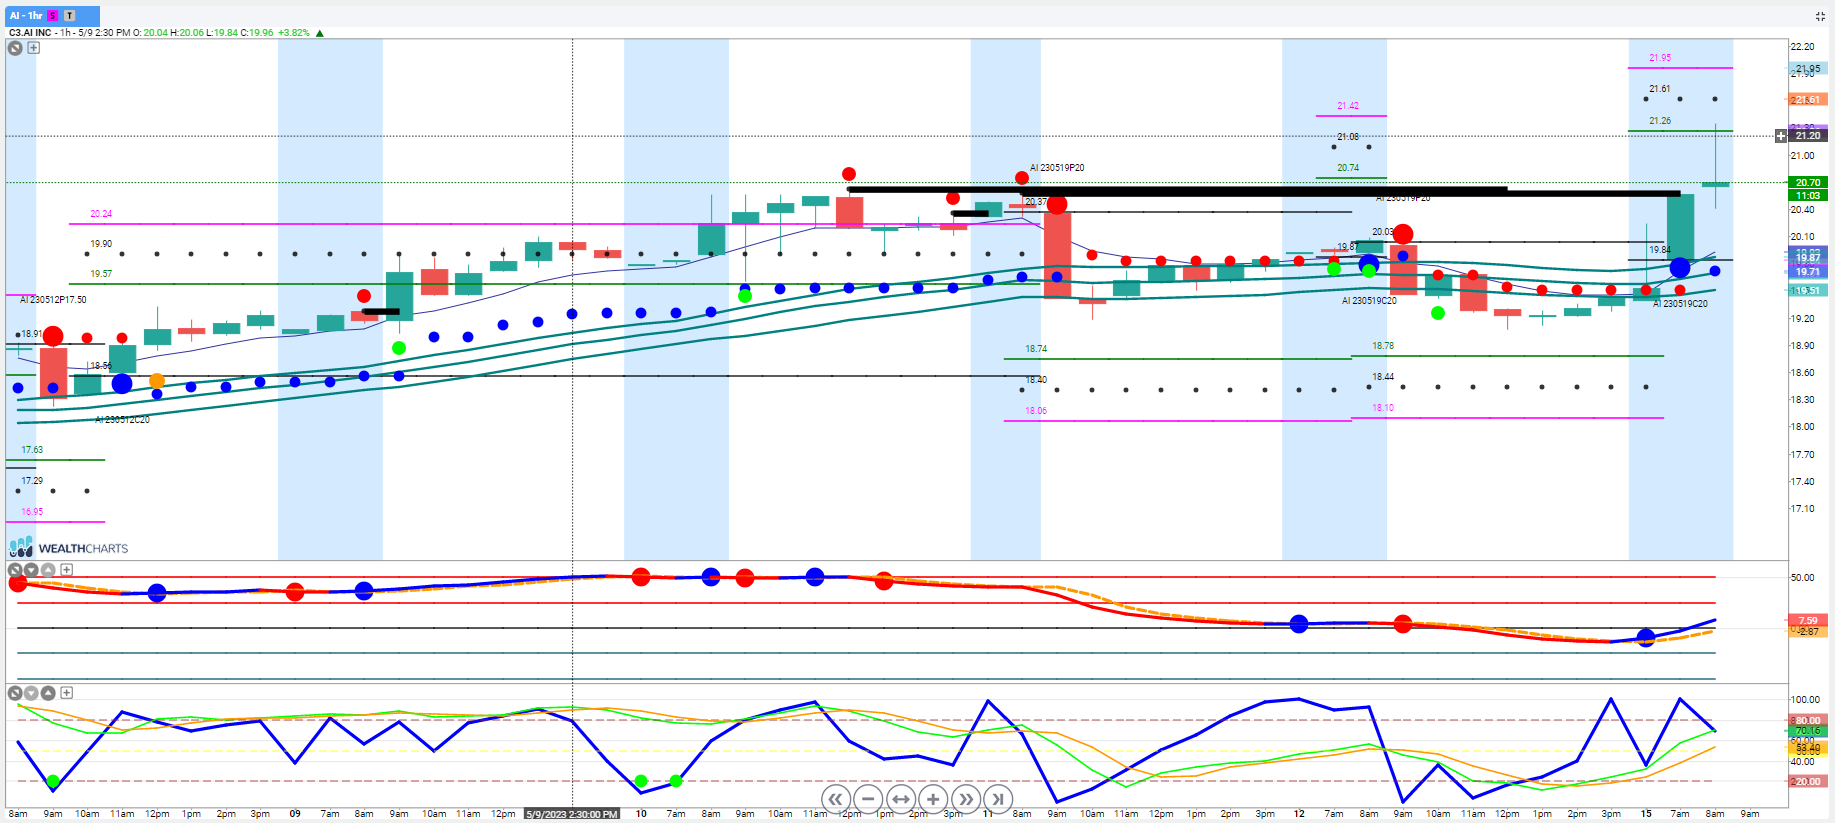Click the 12 date marker on time axis
Screen dimensions: 1835x823
pyautogui.click(x=1299, y=814)
